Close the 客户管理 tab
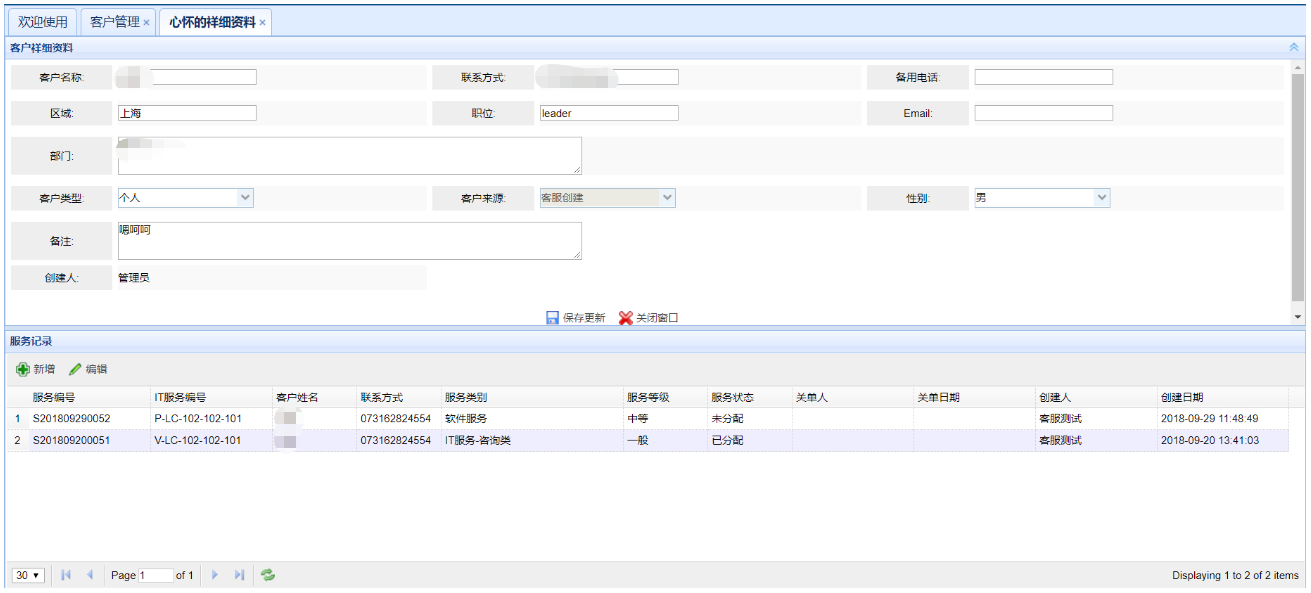The width and height of the screenshot is (1311, 593). click(x=146, y=23)
